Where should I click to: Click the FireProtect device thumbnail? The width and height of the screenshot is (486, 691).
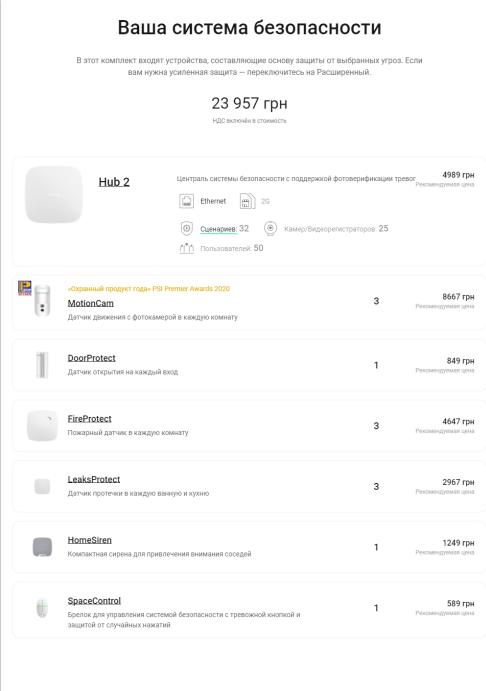42,426
